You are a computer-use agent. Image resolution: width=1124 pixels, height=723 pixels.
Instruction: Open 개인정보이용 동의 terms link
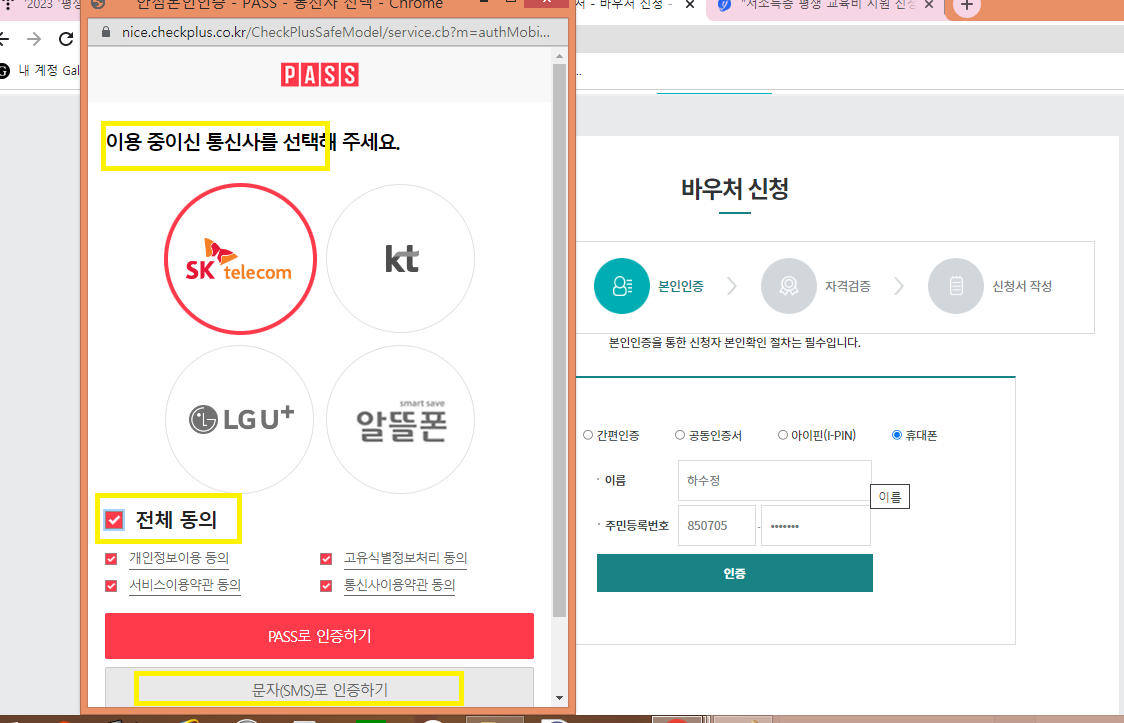pyautogui.click(x=179, y=558)
